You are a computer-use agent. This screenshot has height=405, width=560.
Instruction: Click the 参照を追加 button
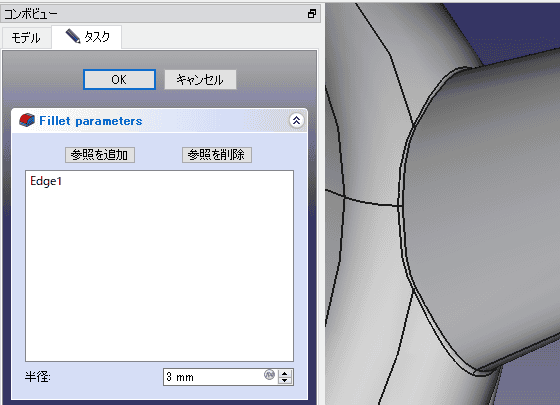coord(100,155)
